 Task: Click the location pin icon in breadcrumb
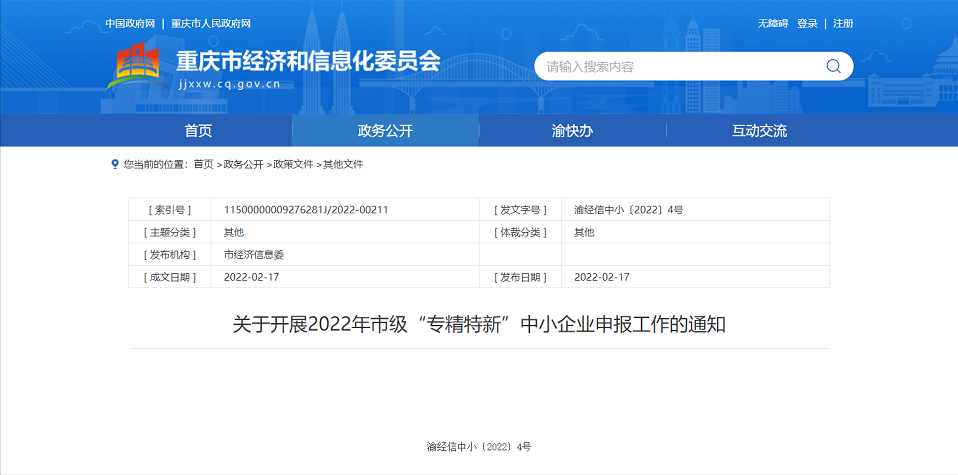(115, 164)
